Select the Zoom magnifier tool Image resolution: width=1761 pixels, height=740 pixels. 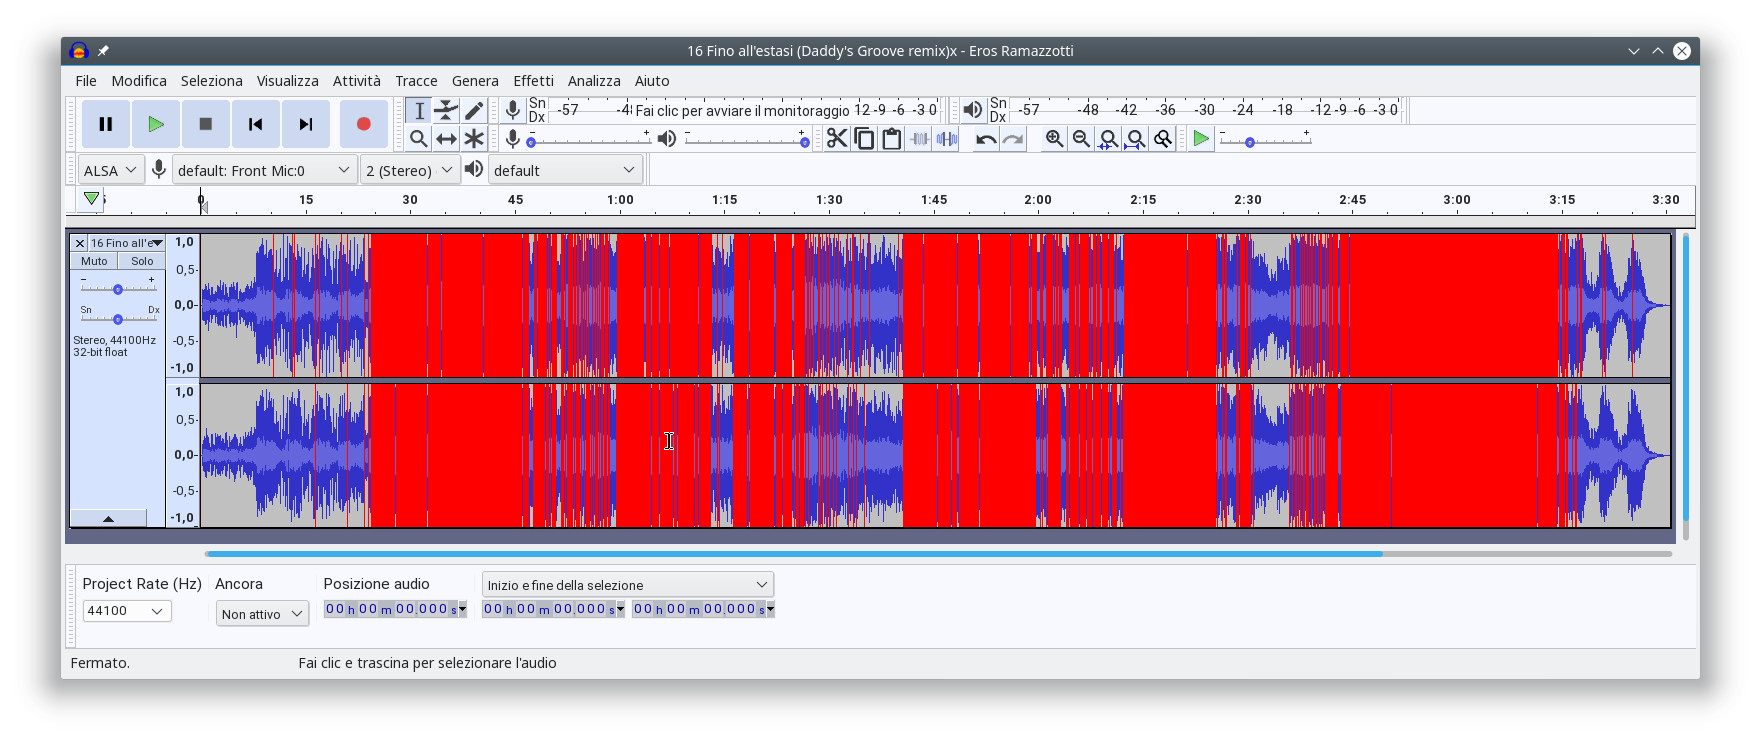[x=419, y=138]
